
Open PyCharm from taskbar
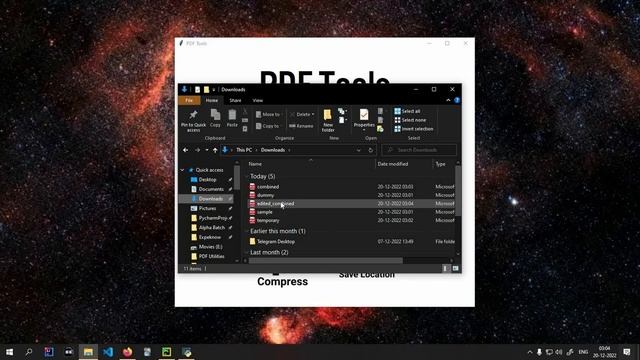pos(167,352)
